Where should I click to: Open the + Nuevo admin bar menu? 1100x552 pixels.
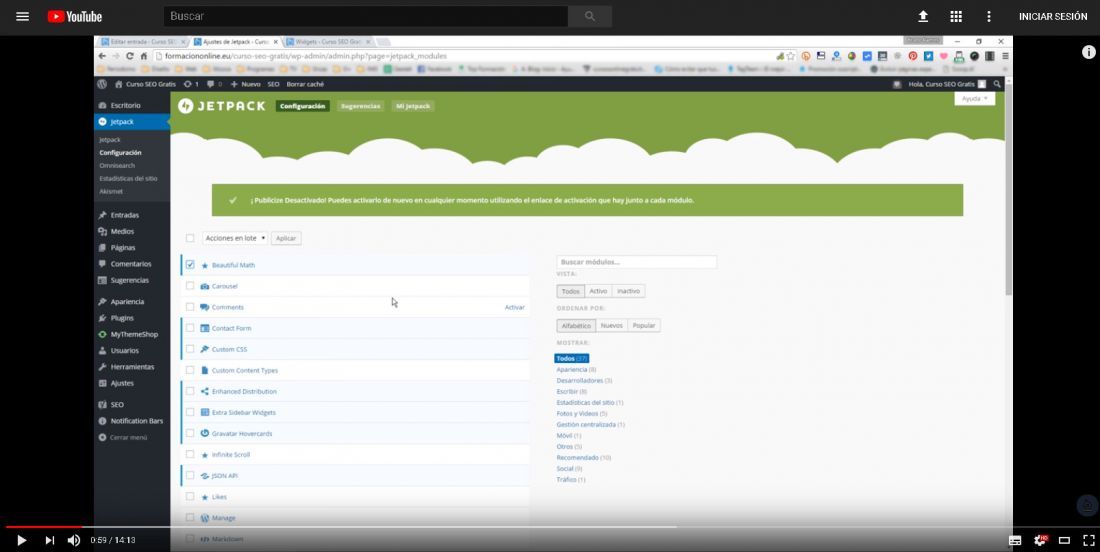[246, 84]
